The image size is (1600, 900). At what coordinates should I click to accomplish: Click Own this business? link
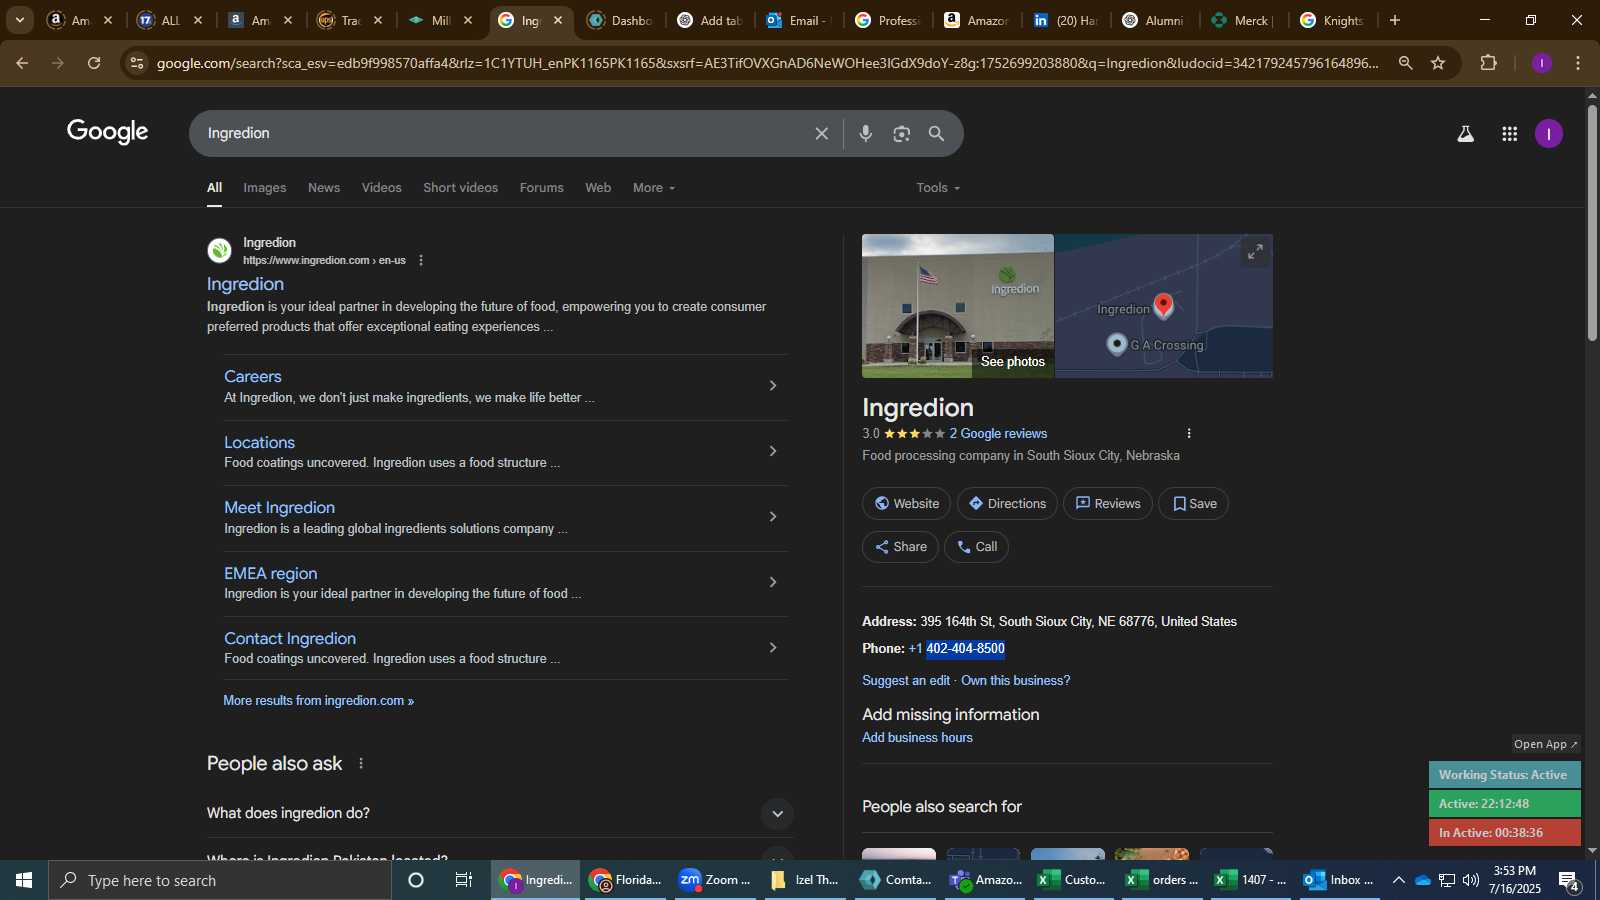click(1015, 681)
